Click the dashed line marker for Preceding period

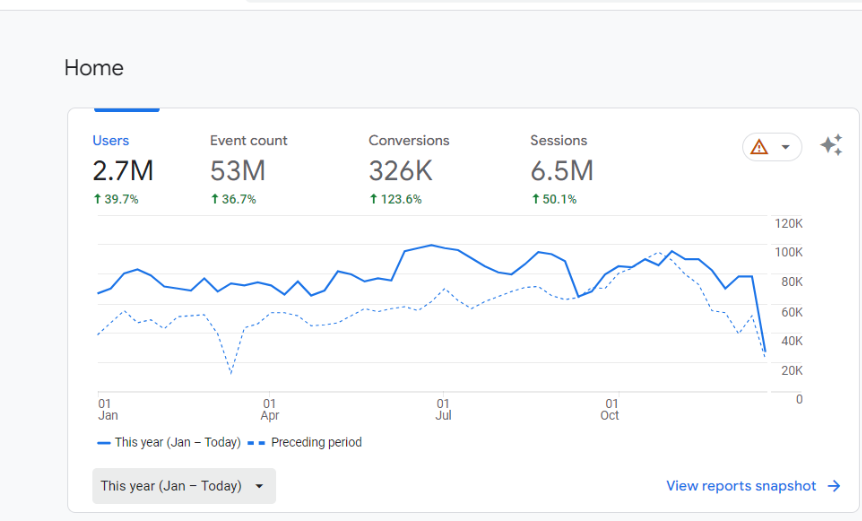pos(256,442)
